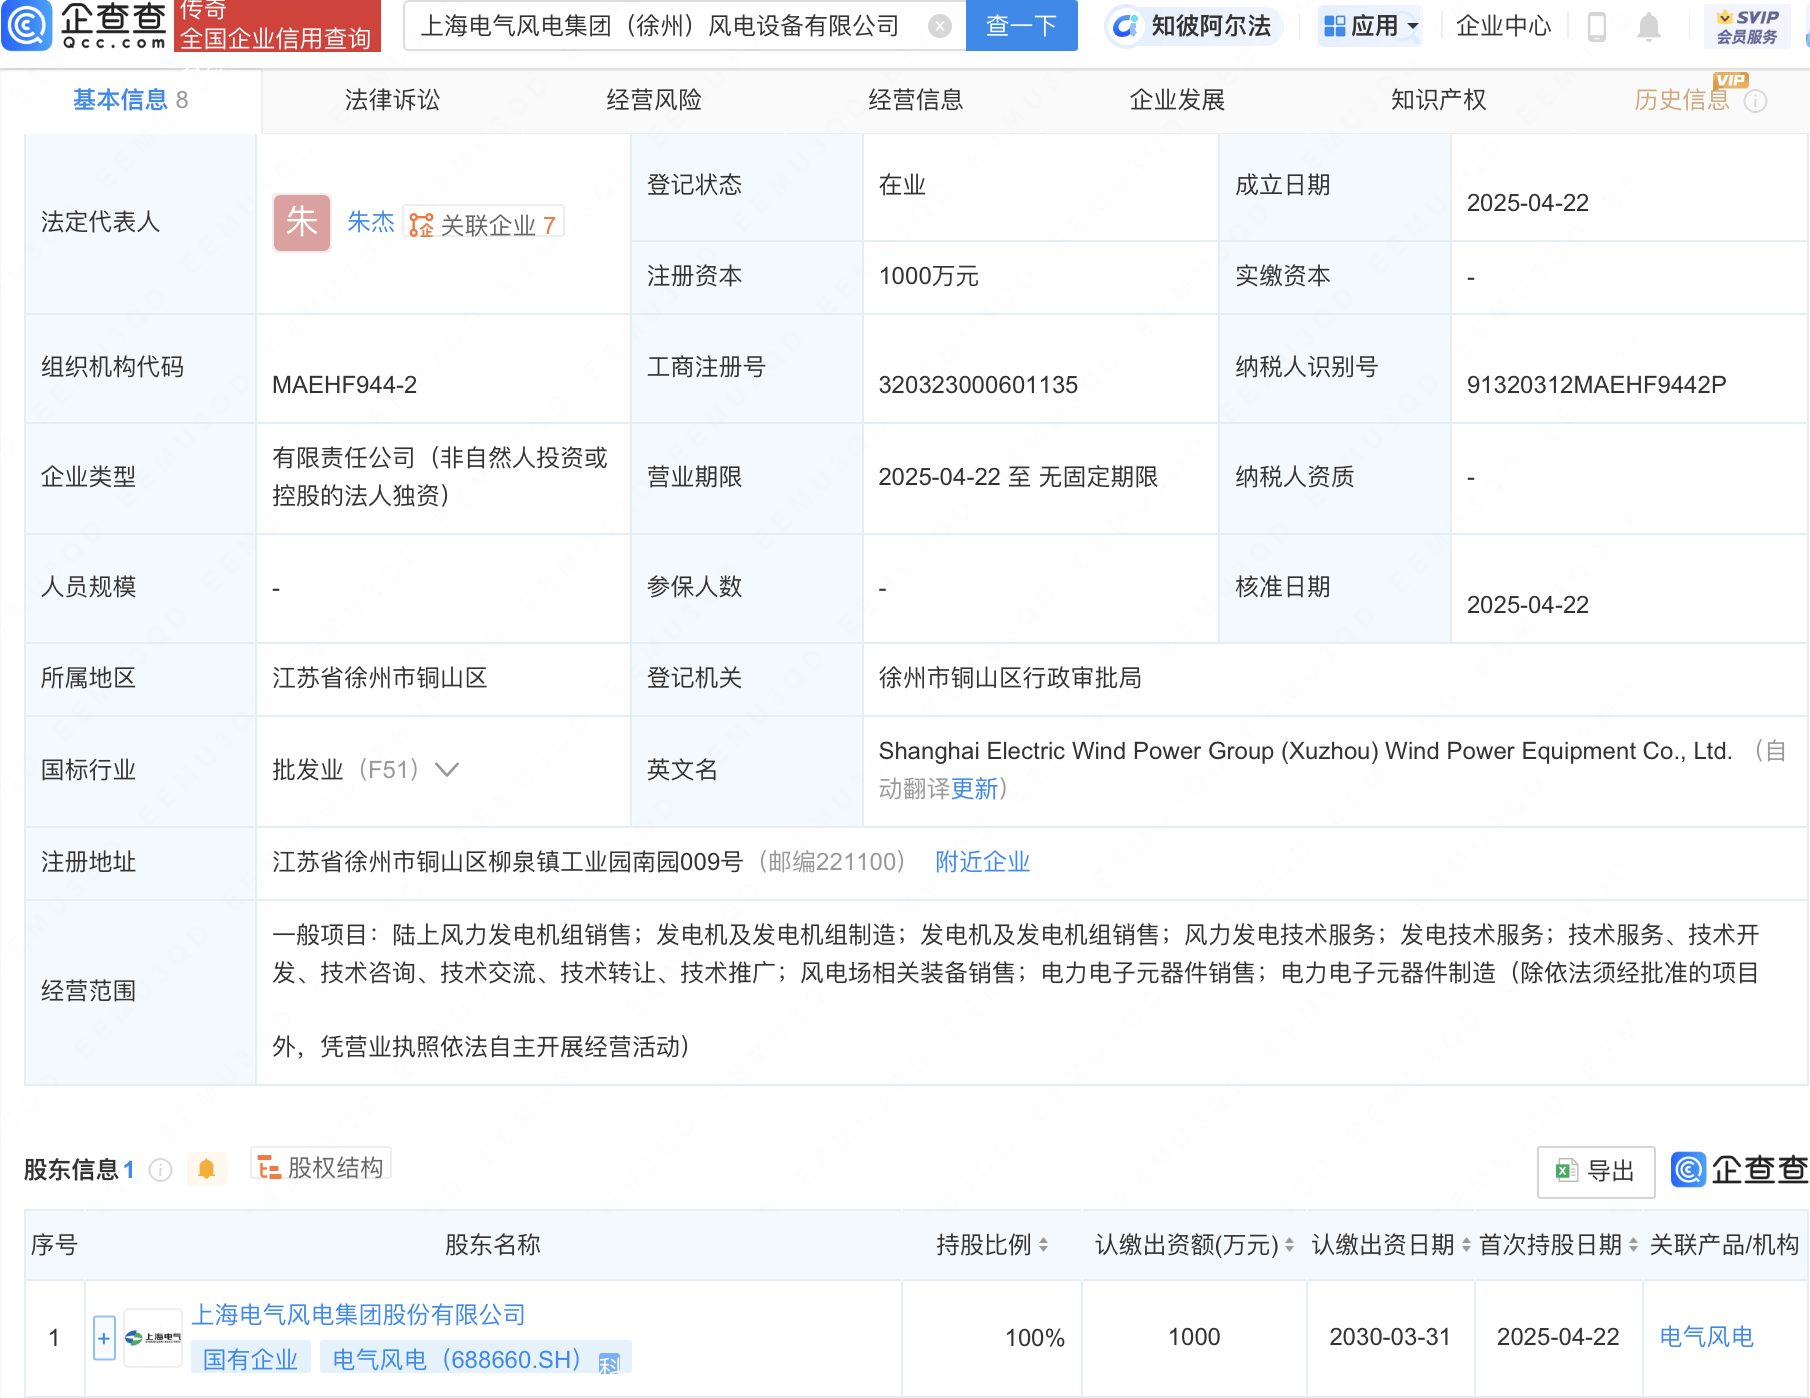This screenshot has height=1398, width=1810.
Task: Open 股权结构 via its chart icon
Action: 268,1167
